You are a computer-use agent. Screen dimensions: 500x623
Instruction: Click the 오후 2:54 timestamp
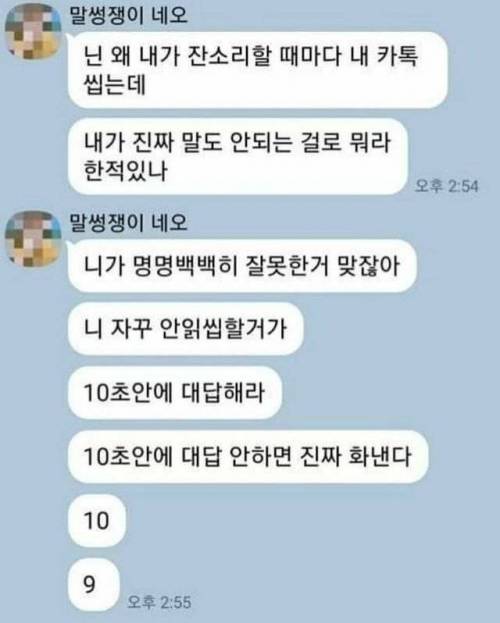coord(447,186)
